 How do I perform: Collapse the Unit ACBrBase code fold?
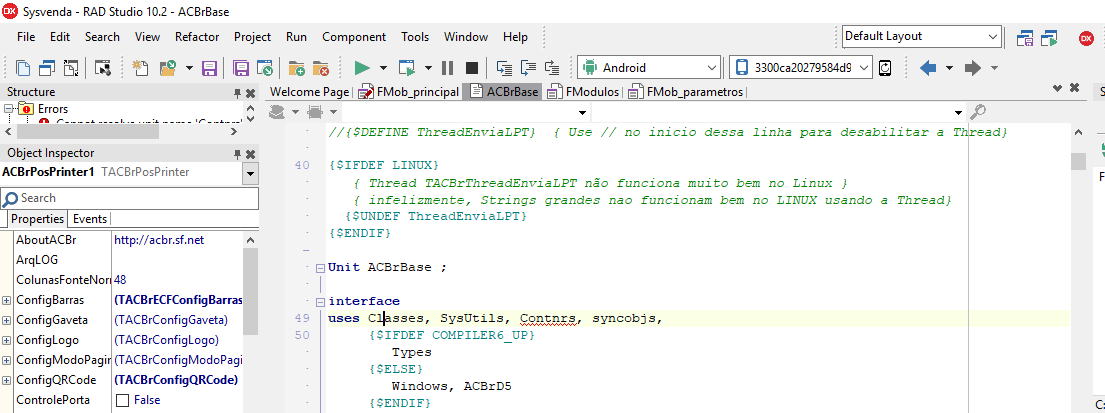(x=321, y=268)
